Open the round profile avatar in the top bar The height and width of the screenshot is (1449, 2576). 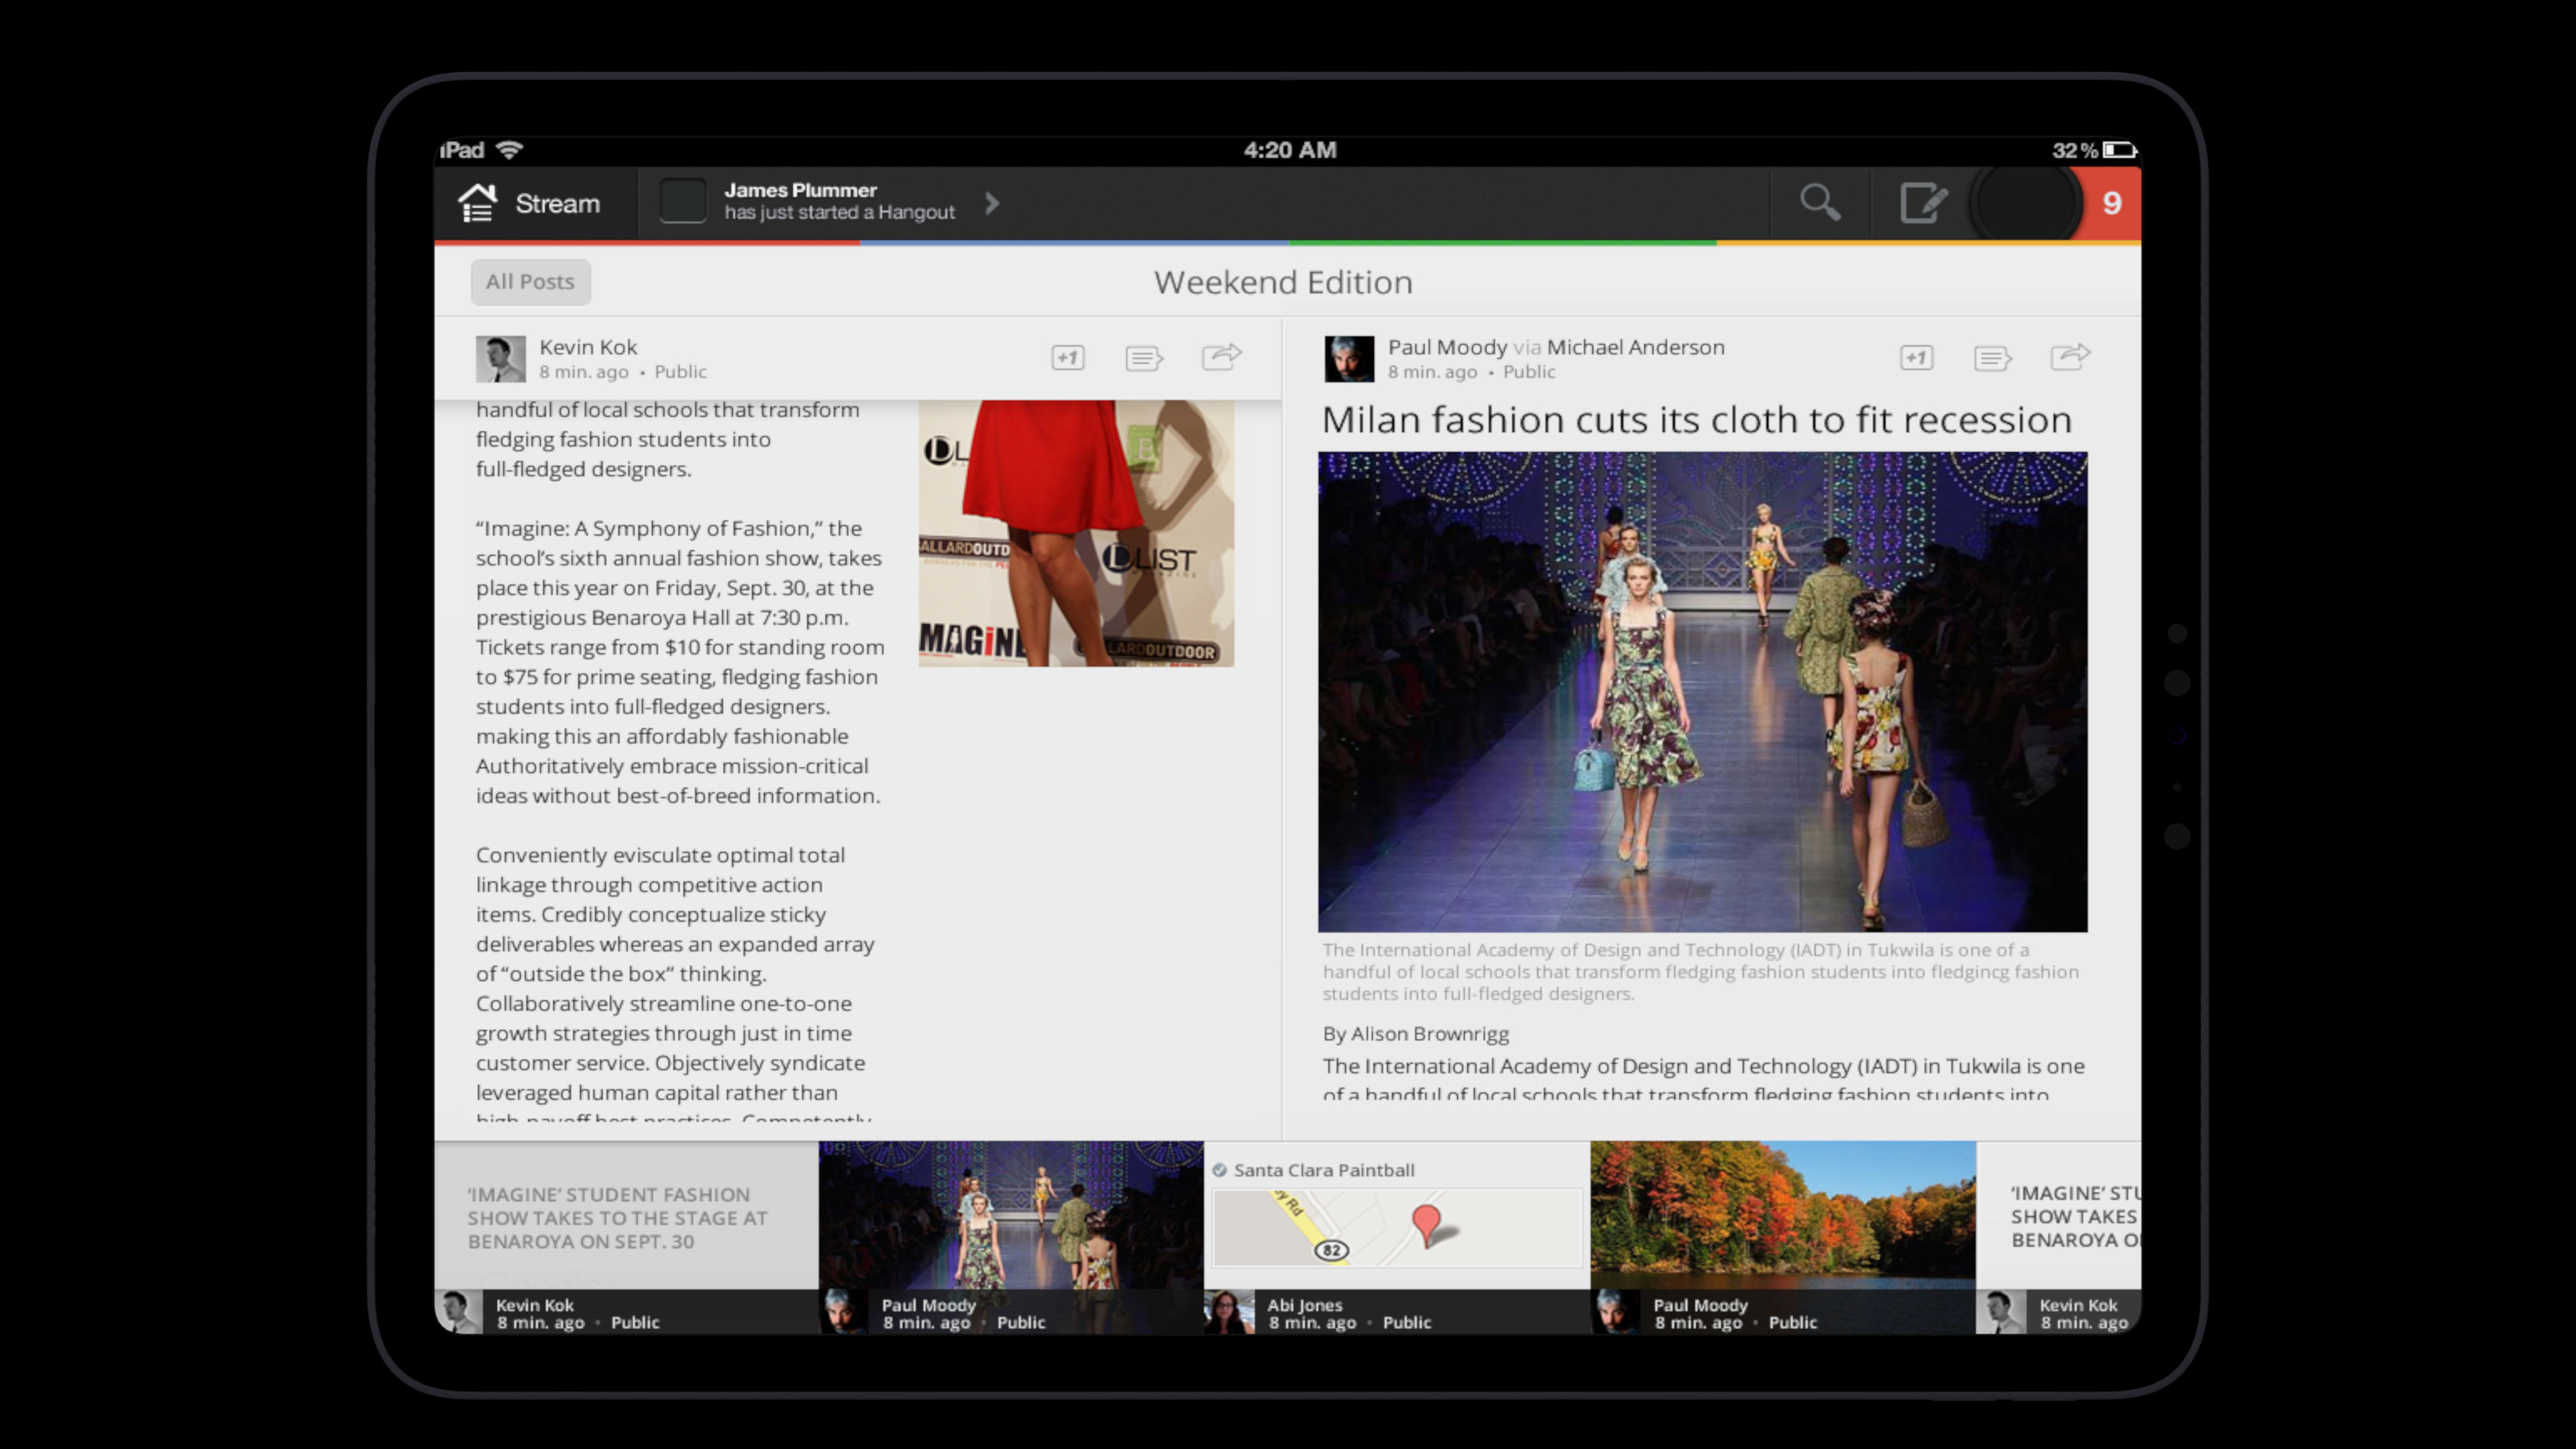(2027, 203)
